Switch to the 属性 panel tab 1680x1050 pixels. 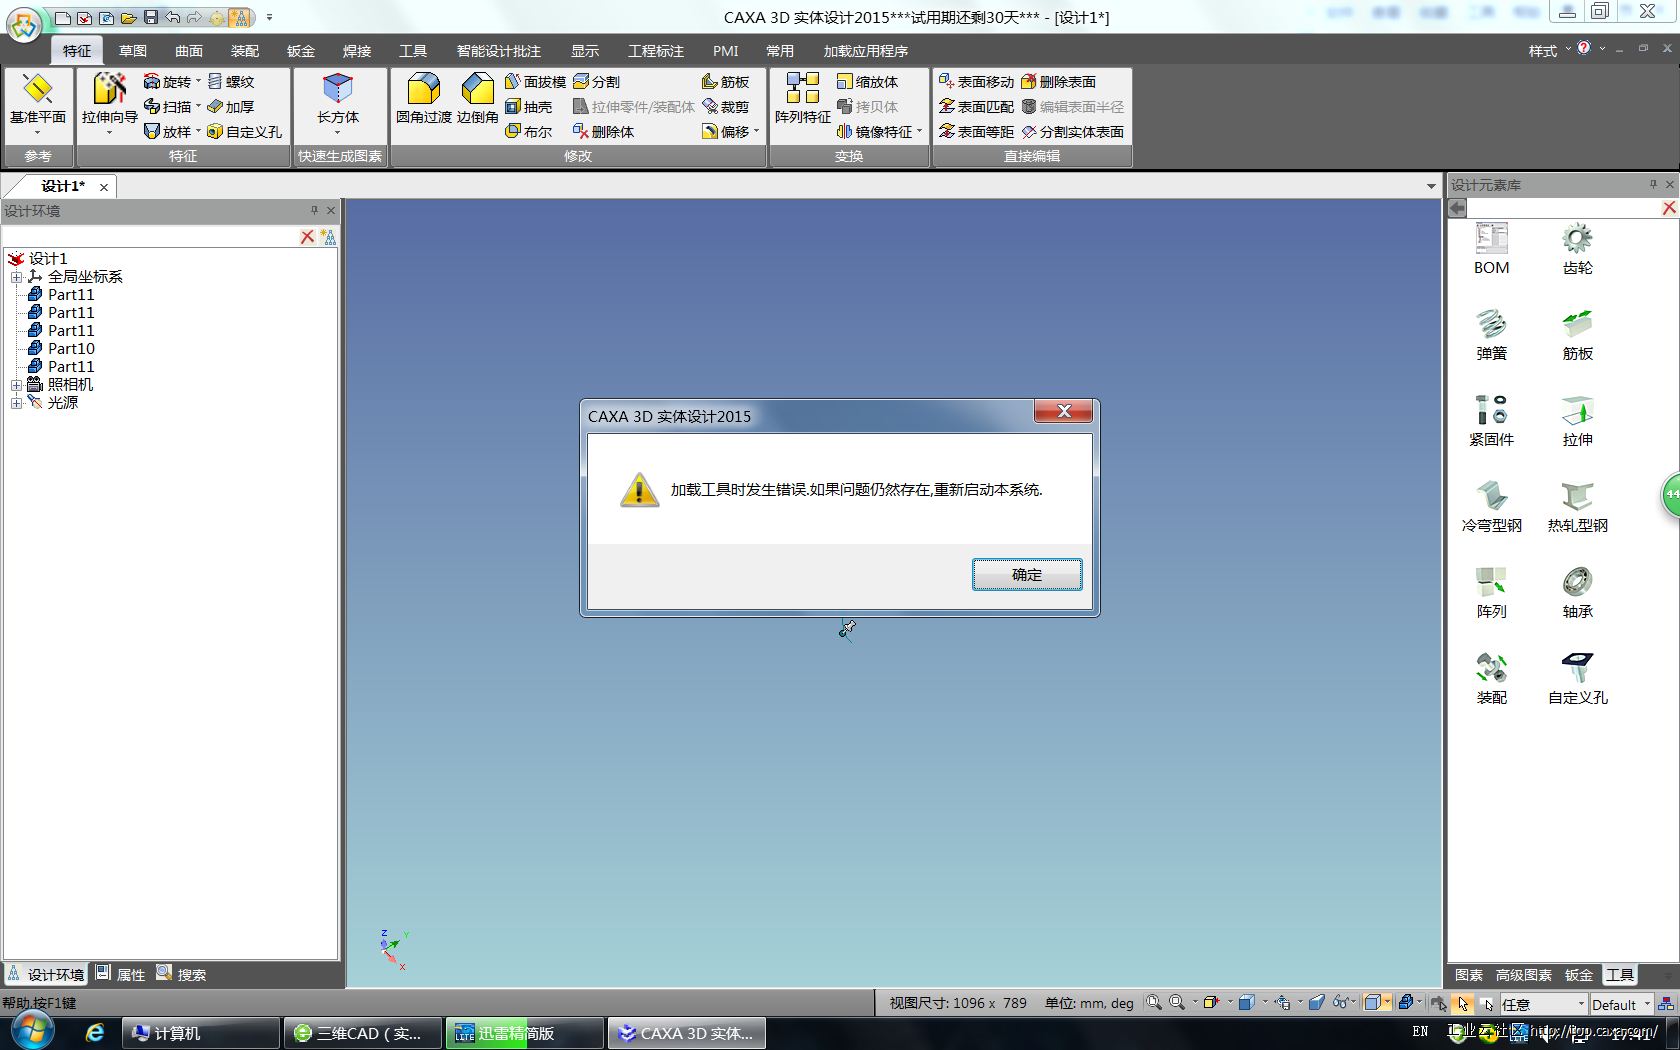pos(120,974)
